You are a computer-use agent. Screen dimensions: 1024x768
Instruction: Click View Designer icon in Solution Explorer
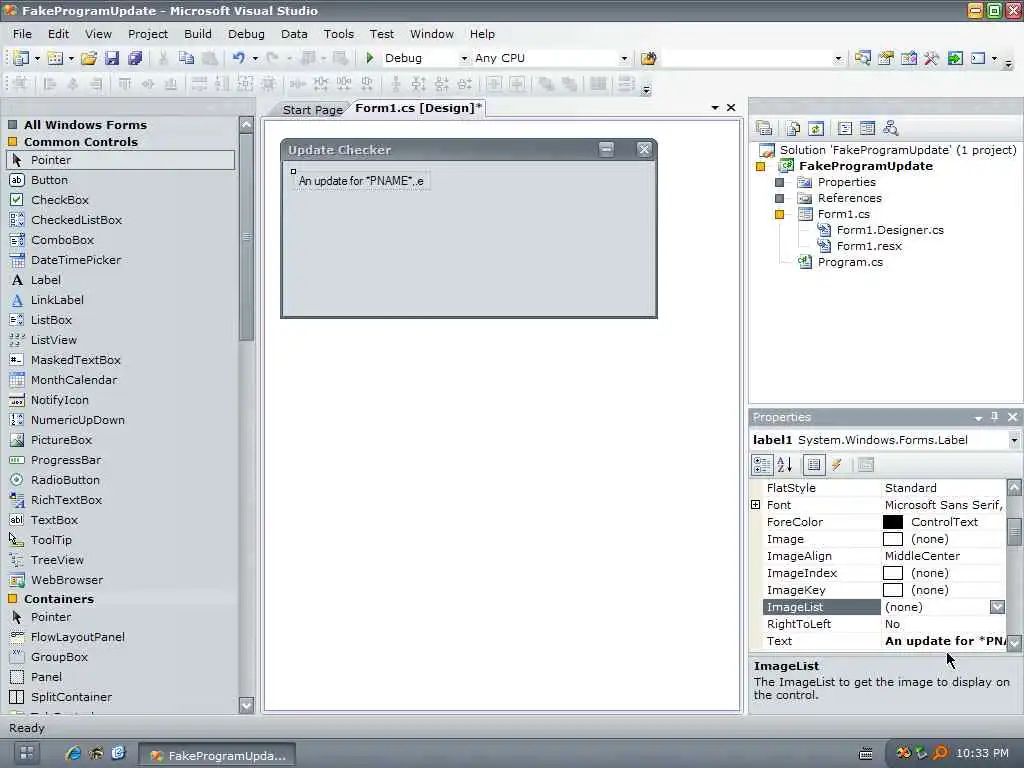click(x=867, y=128)
